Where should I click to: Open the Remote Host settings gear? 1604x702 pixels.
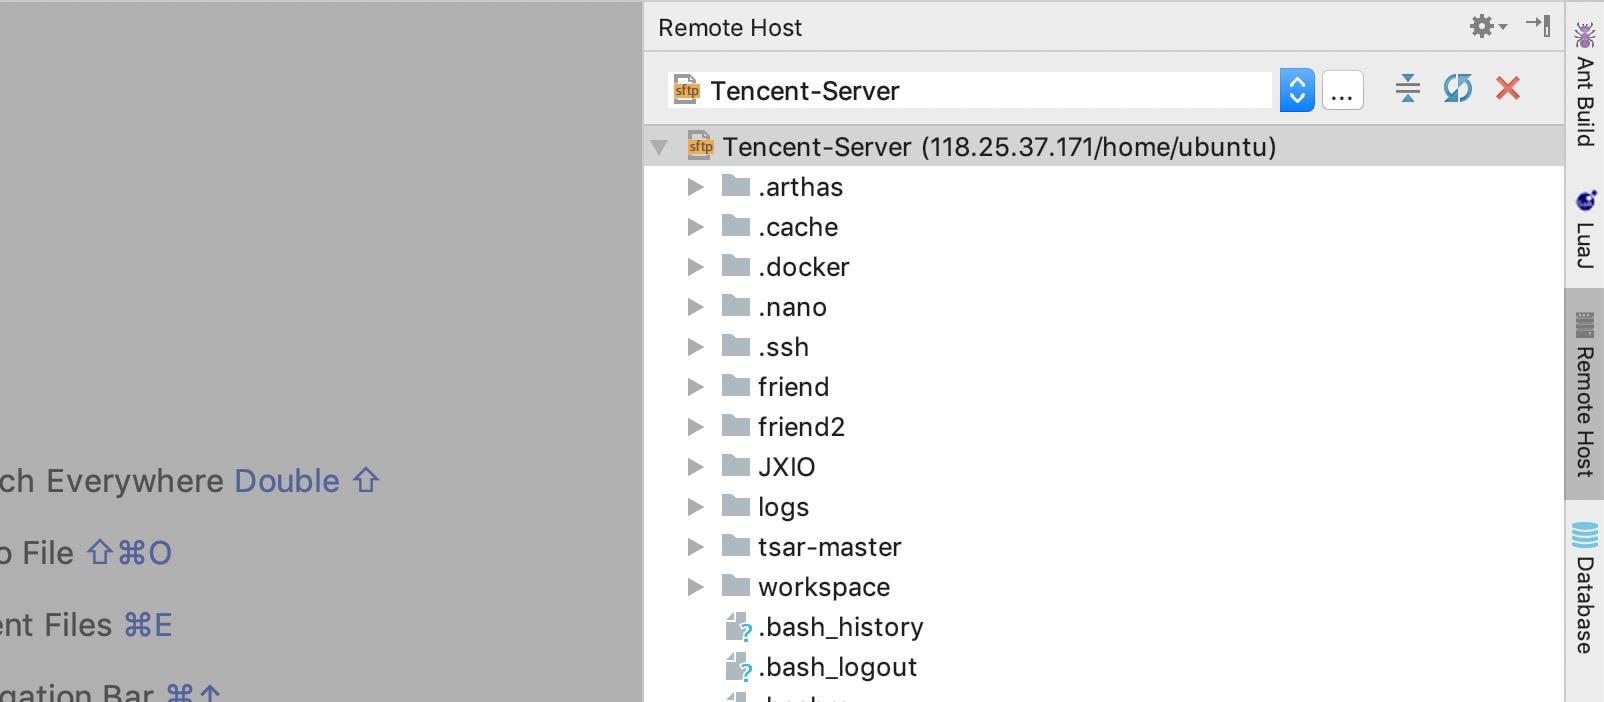point(1486,27)
